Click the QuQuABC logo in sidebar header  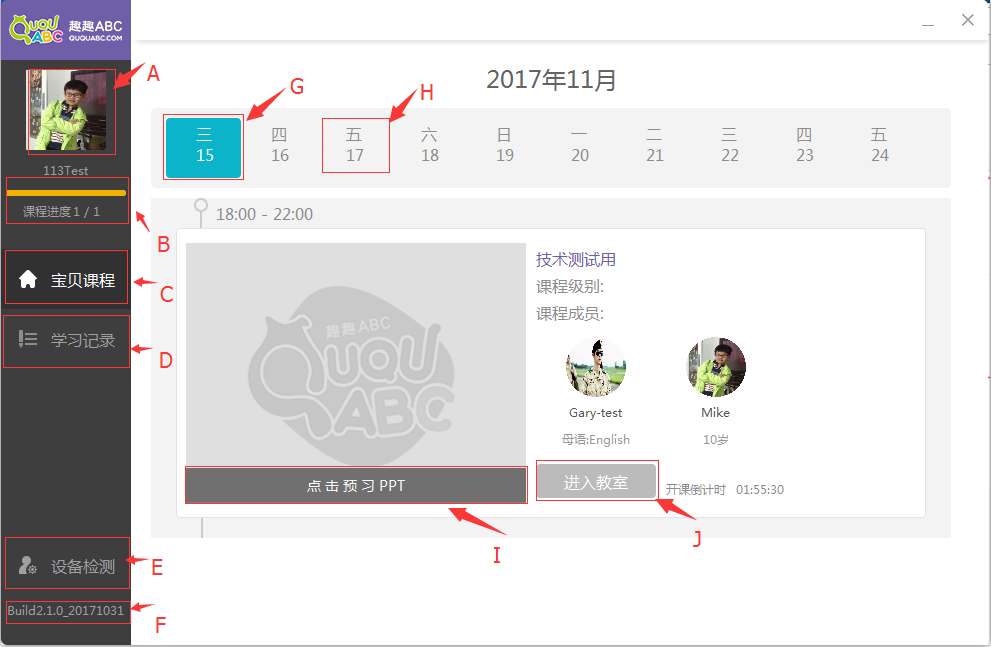click(66, 29)
